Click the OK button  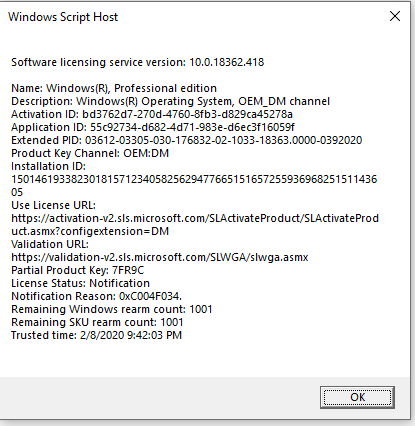coord(357,397)
